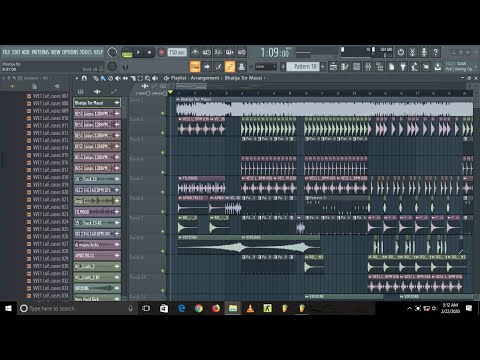Viewport: 480px width, 360px height.
Task: Select the Bhatija Tor Mausi picker clip
Action: click(97, 103)
